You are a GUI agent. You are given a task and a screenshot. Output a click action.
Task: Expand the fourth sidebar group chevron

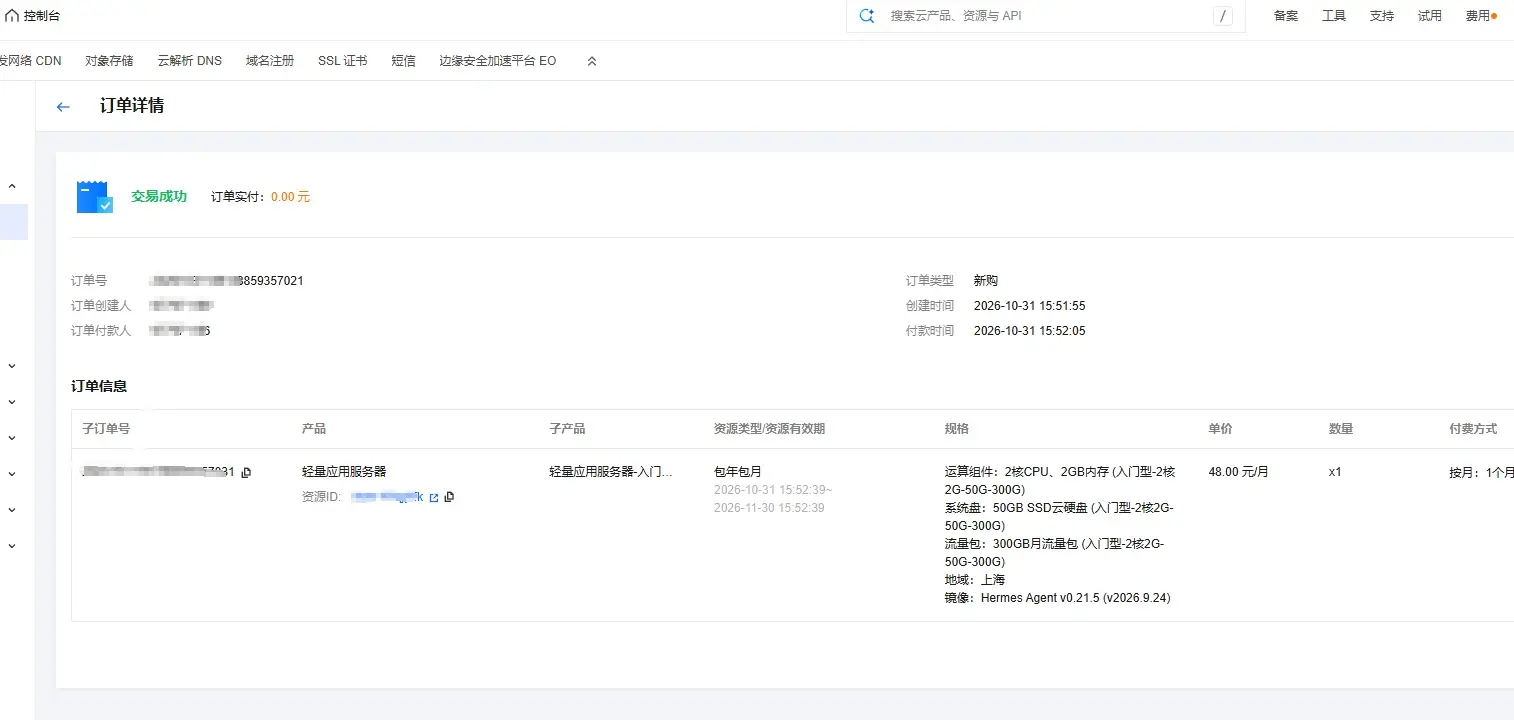pos(12,438)
